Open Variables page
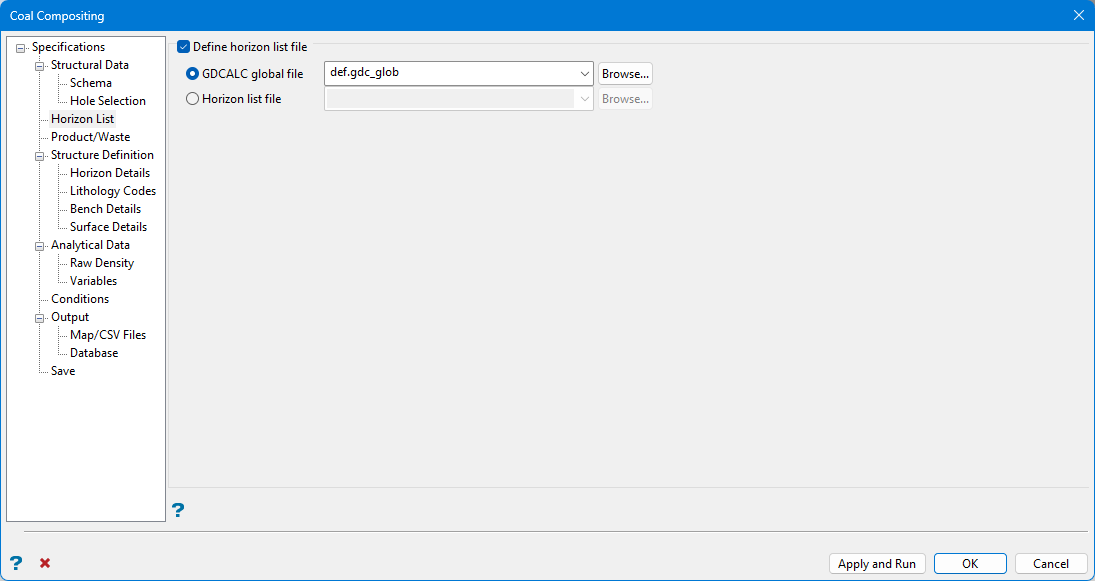 coord(94,281)
